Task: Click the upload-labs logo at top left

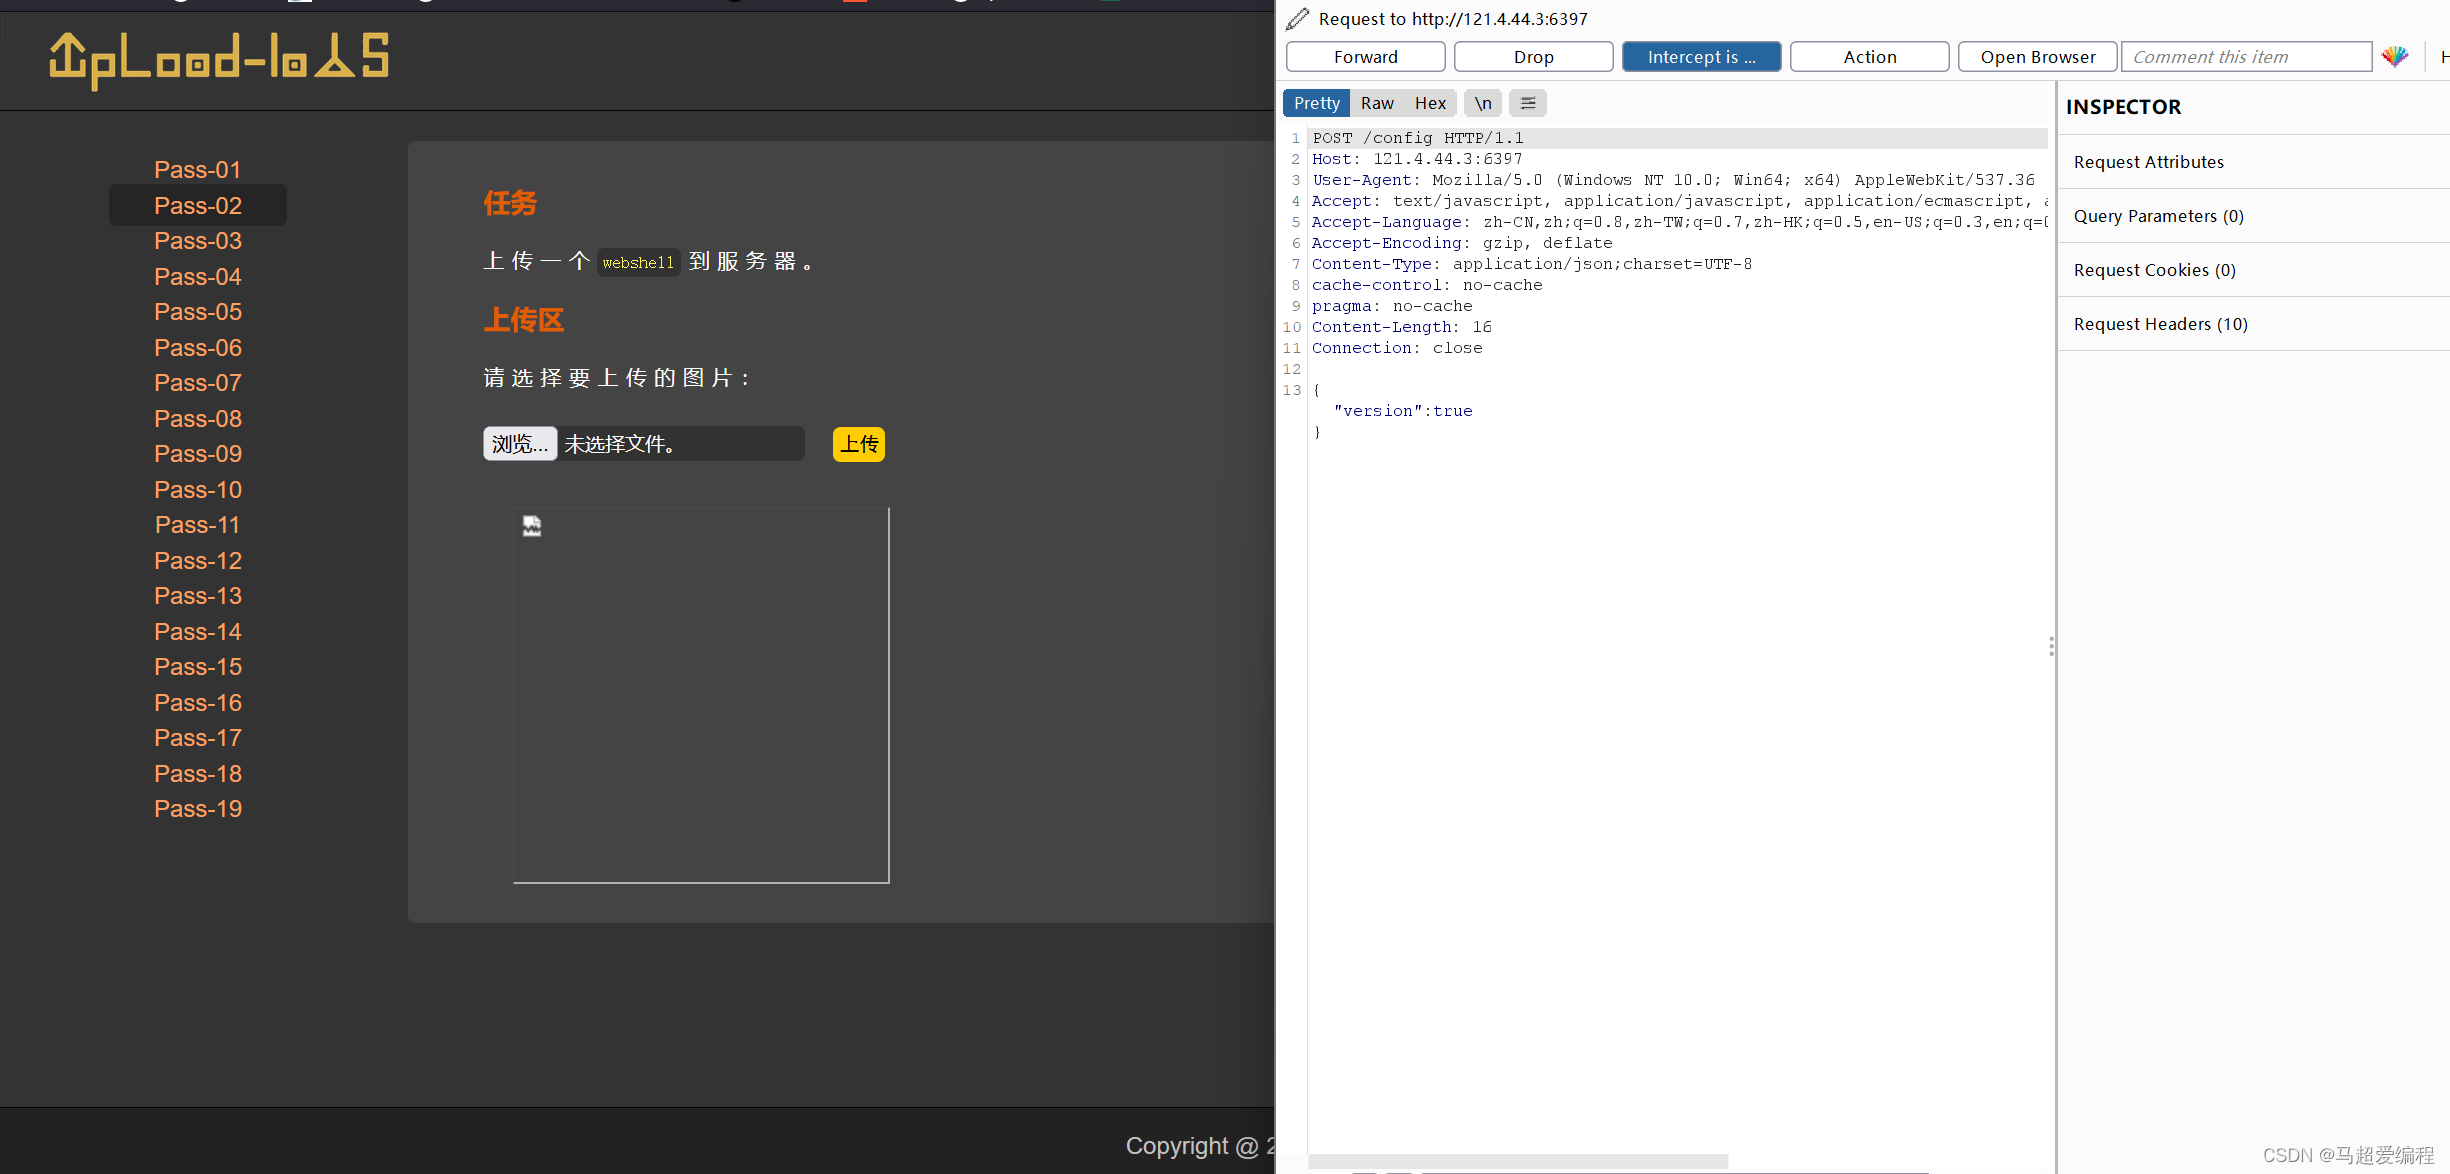Action: (x=218, y=57)
